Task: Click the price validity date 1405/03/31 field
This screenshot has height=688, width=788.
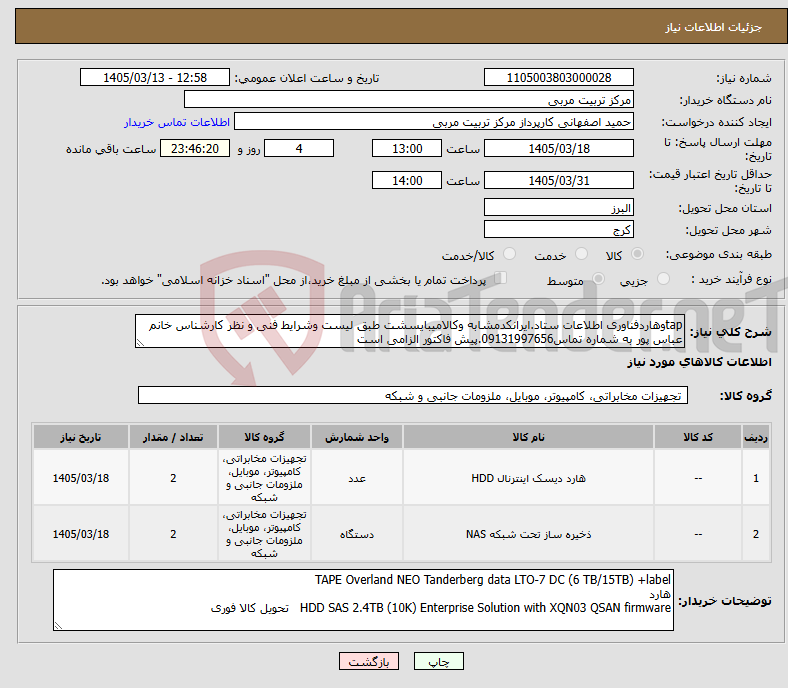Action: point(559,180)
